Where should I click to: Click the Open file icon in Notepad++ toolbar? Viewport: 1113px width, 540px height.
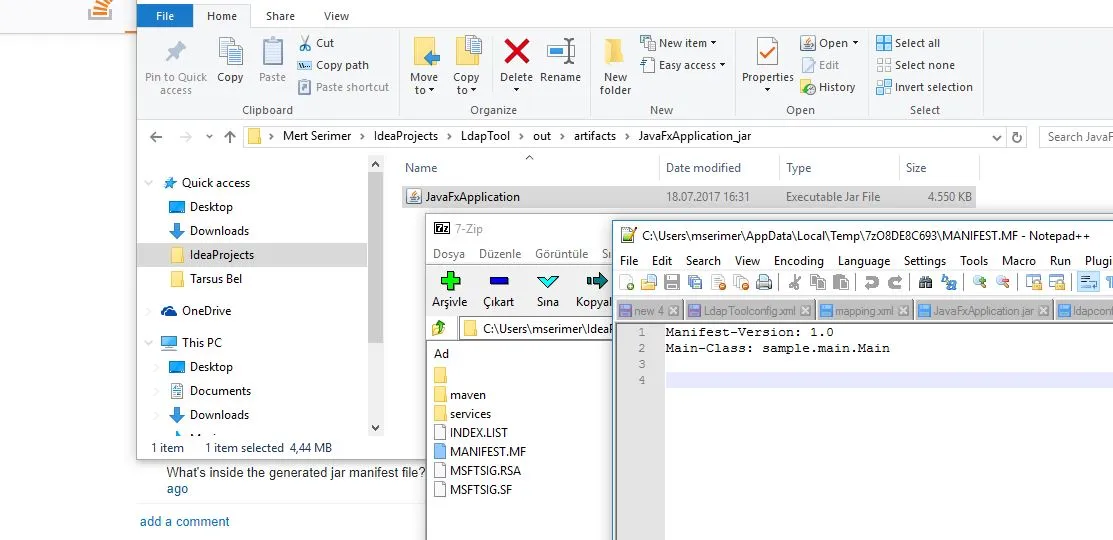(649, 282)
